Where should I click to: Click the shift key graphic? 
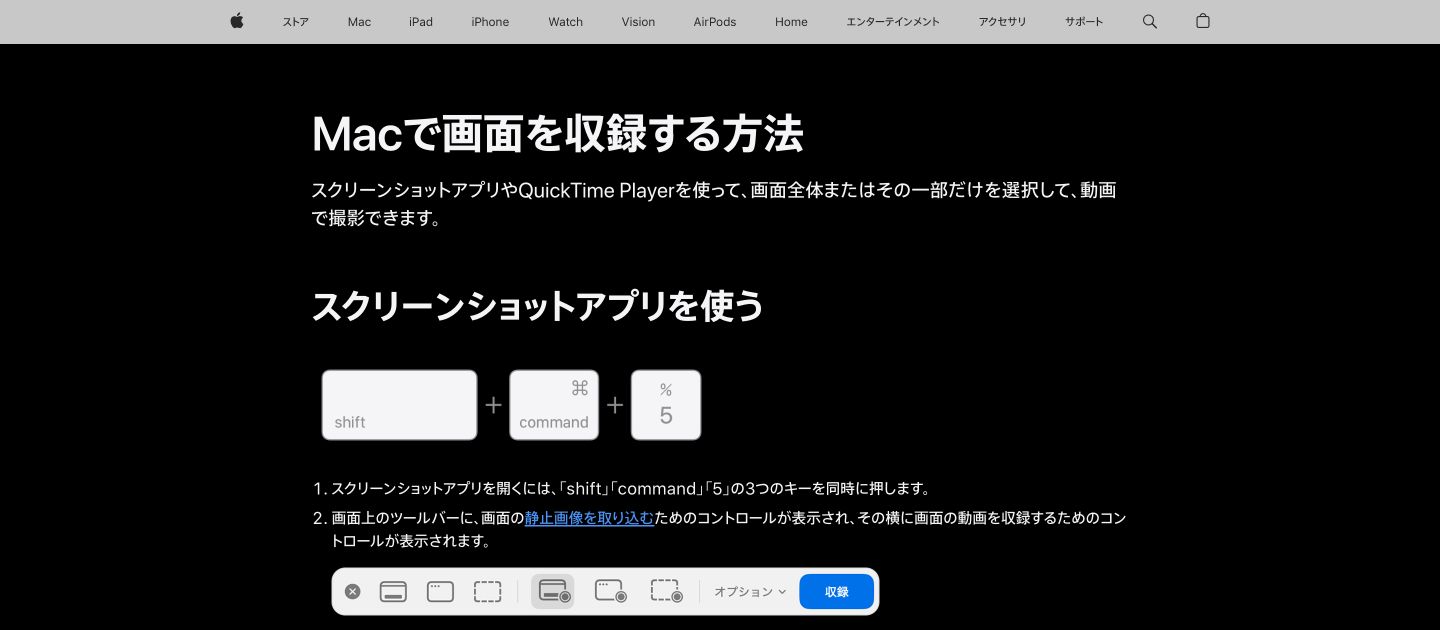tap(399, 405)
